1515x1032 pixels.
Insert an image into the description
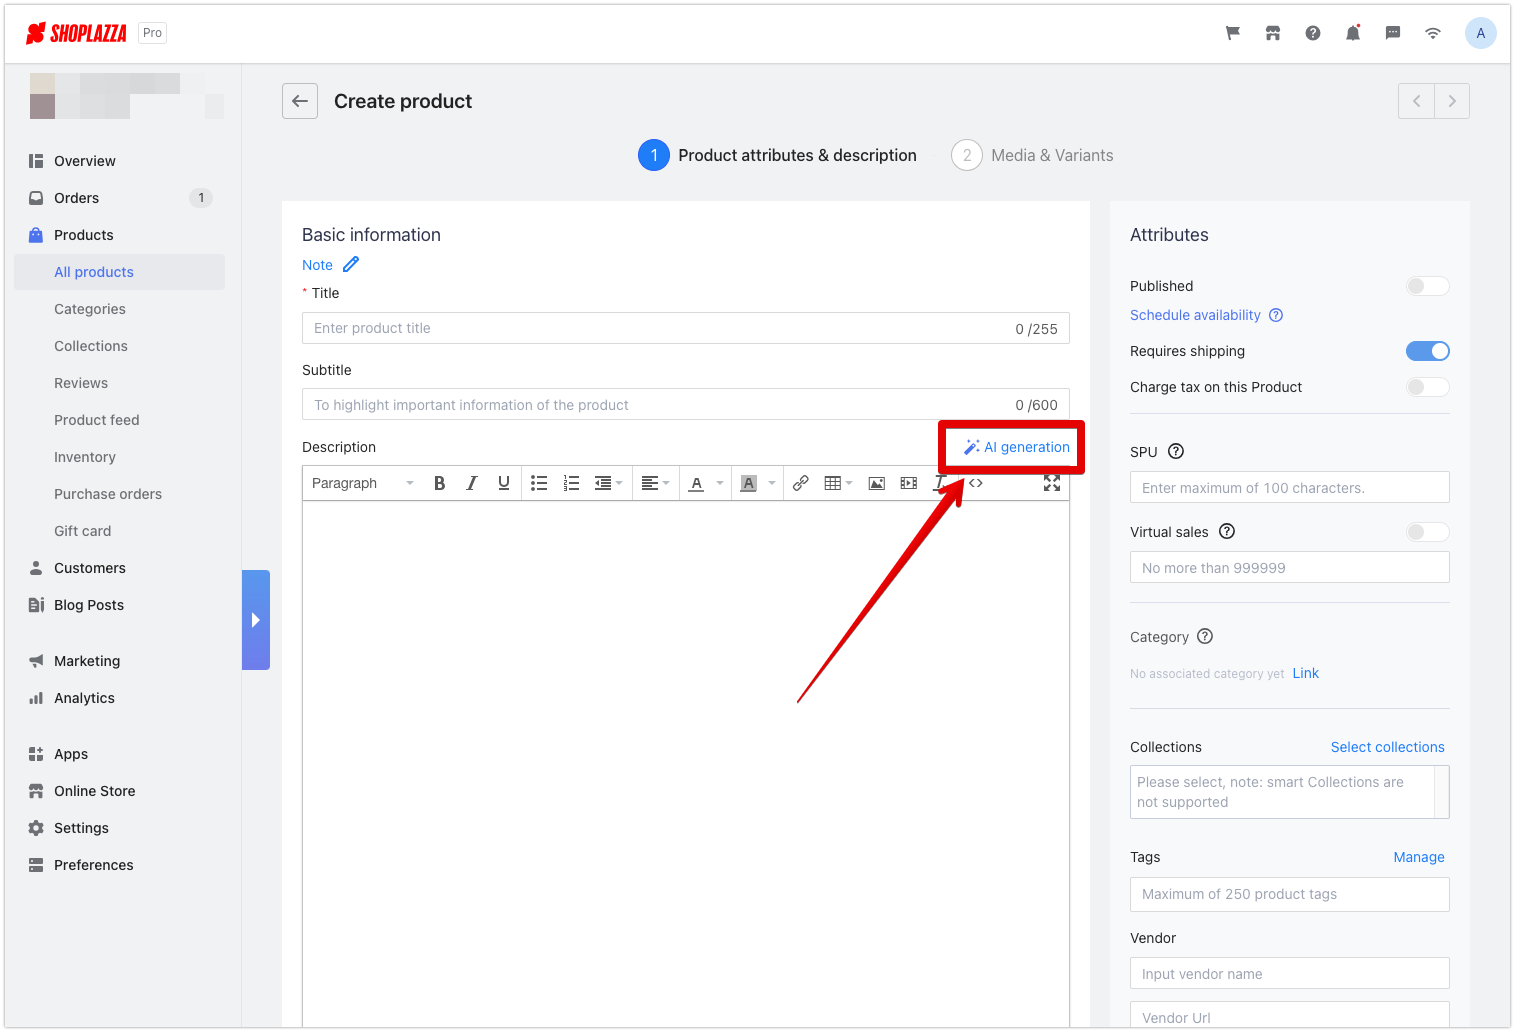(876, 483)
